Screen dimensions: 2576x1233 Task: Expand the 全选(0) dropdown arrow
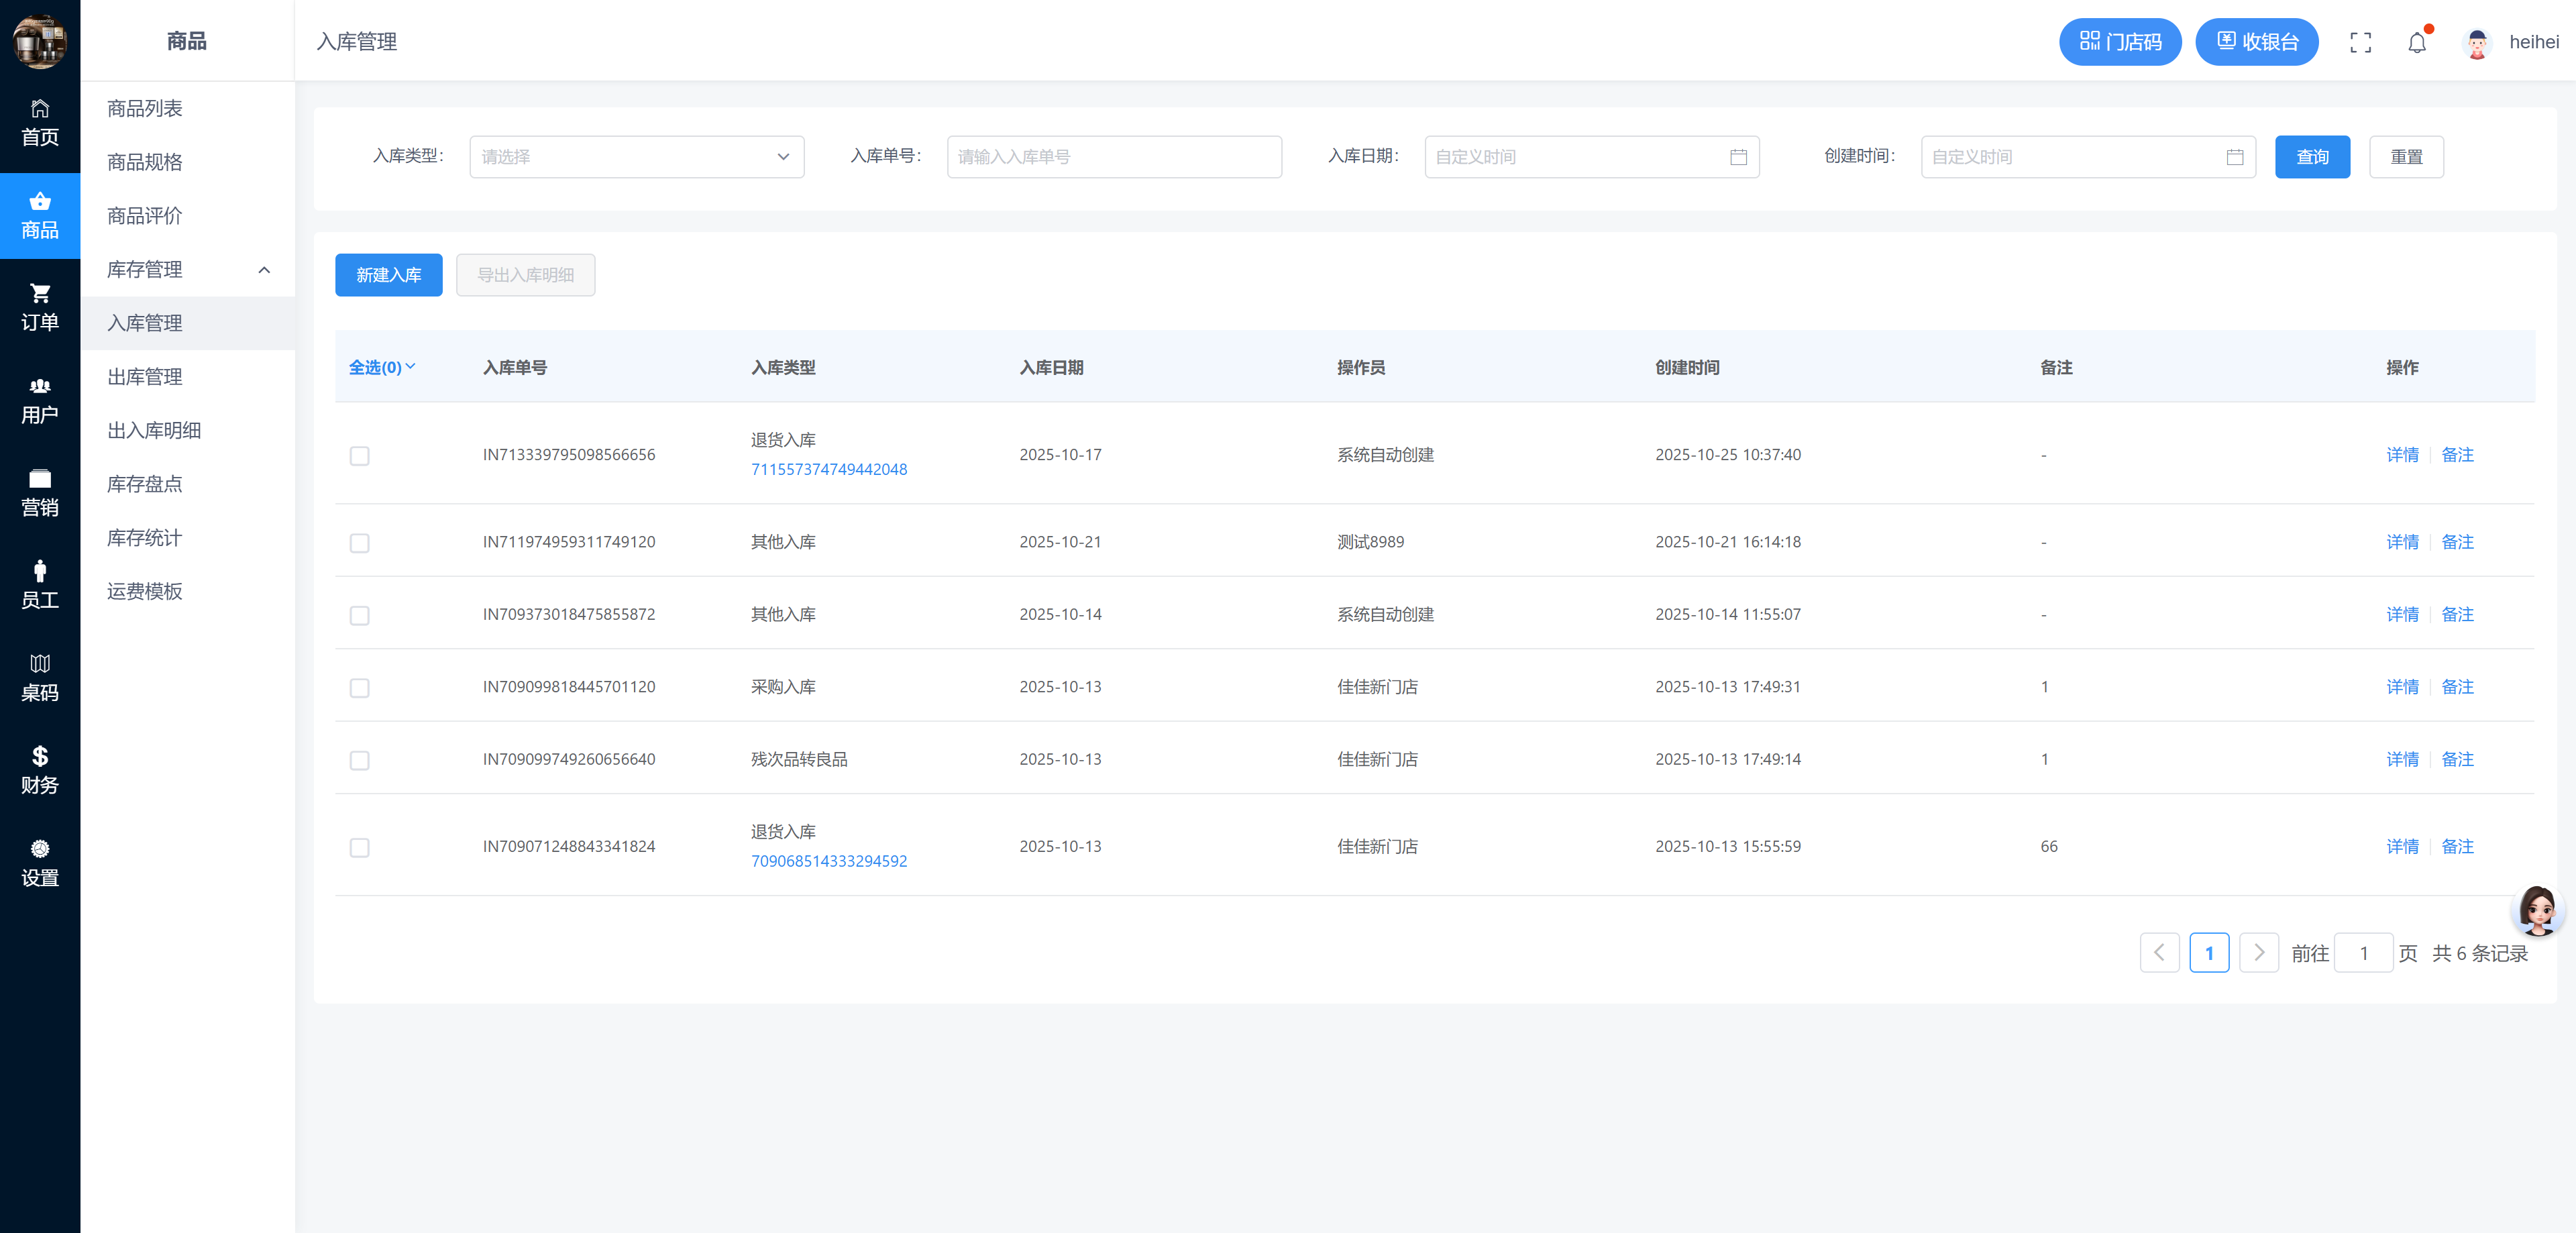pos(410,367)
